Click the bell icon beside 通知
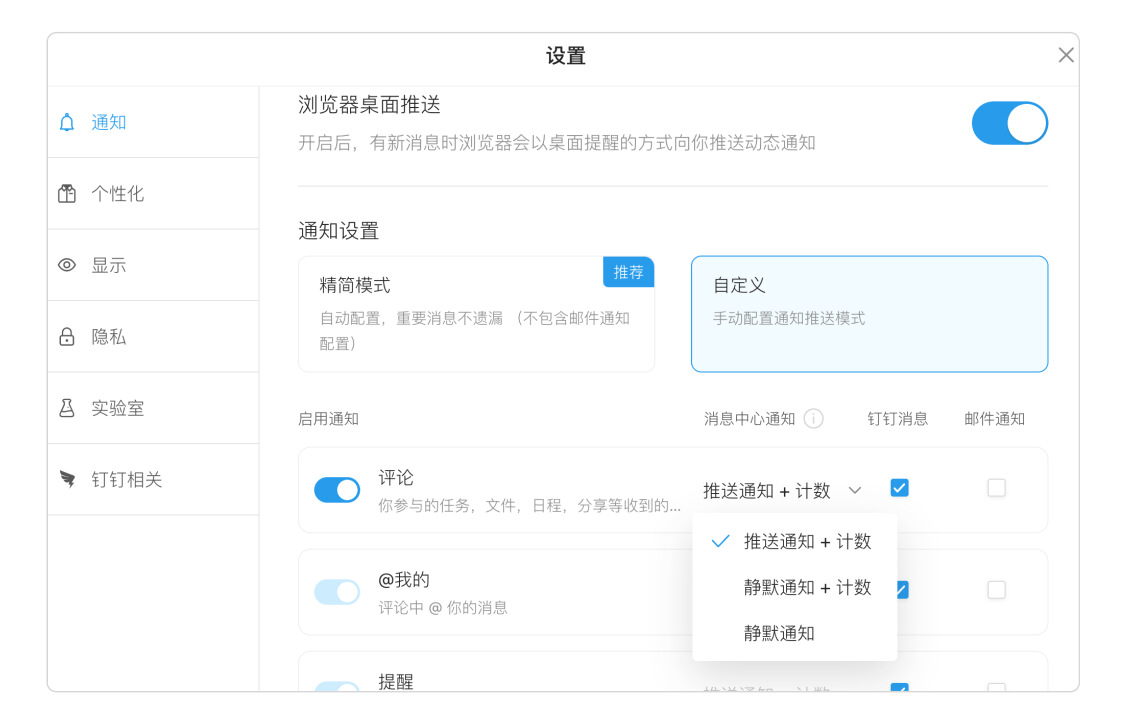 click(x=67, y=123)
